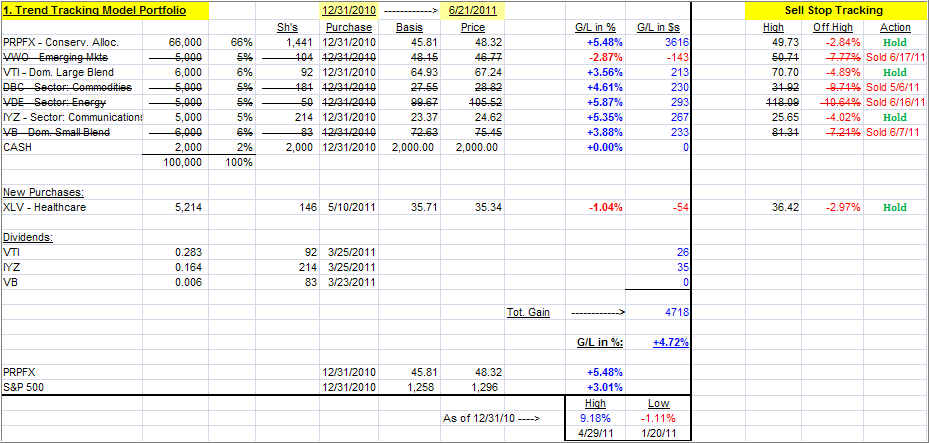Click the 'G/L in %' column header at top

click(595, 27)
